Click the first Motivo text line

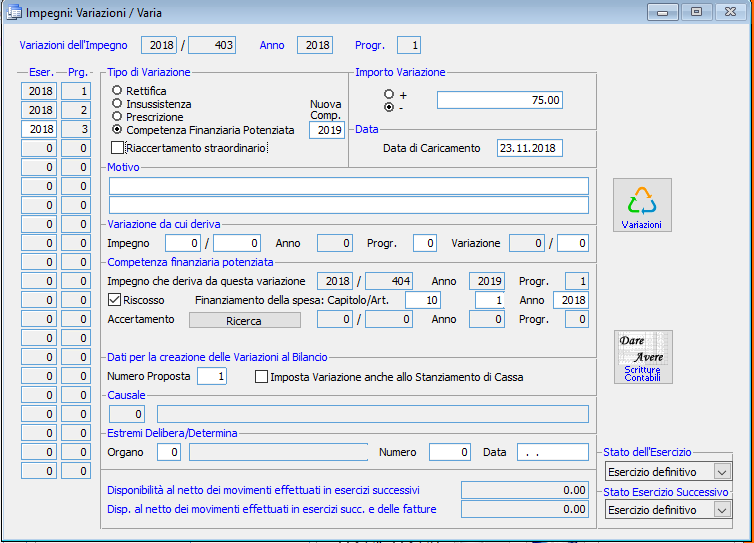(349, 186)
